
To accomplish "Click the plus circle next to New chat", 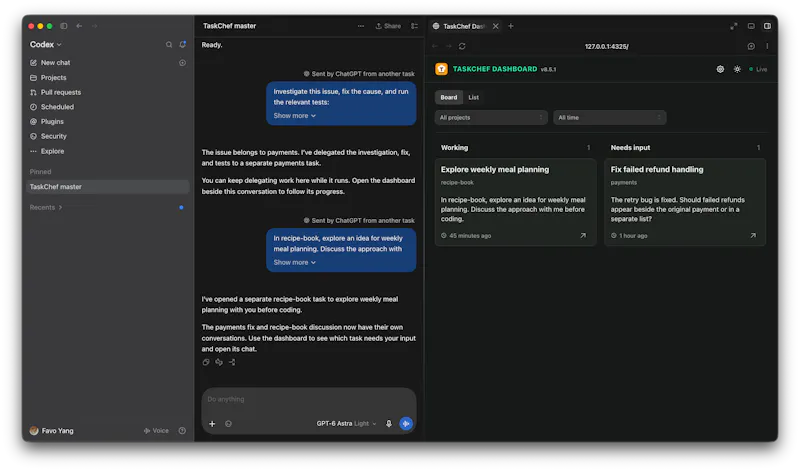I will coord(183,63).
